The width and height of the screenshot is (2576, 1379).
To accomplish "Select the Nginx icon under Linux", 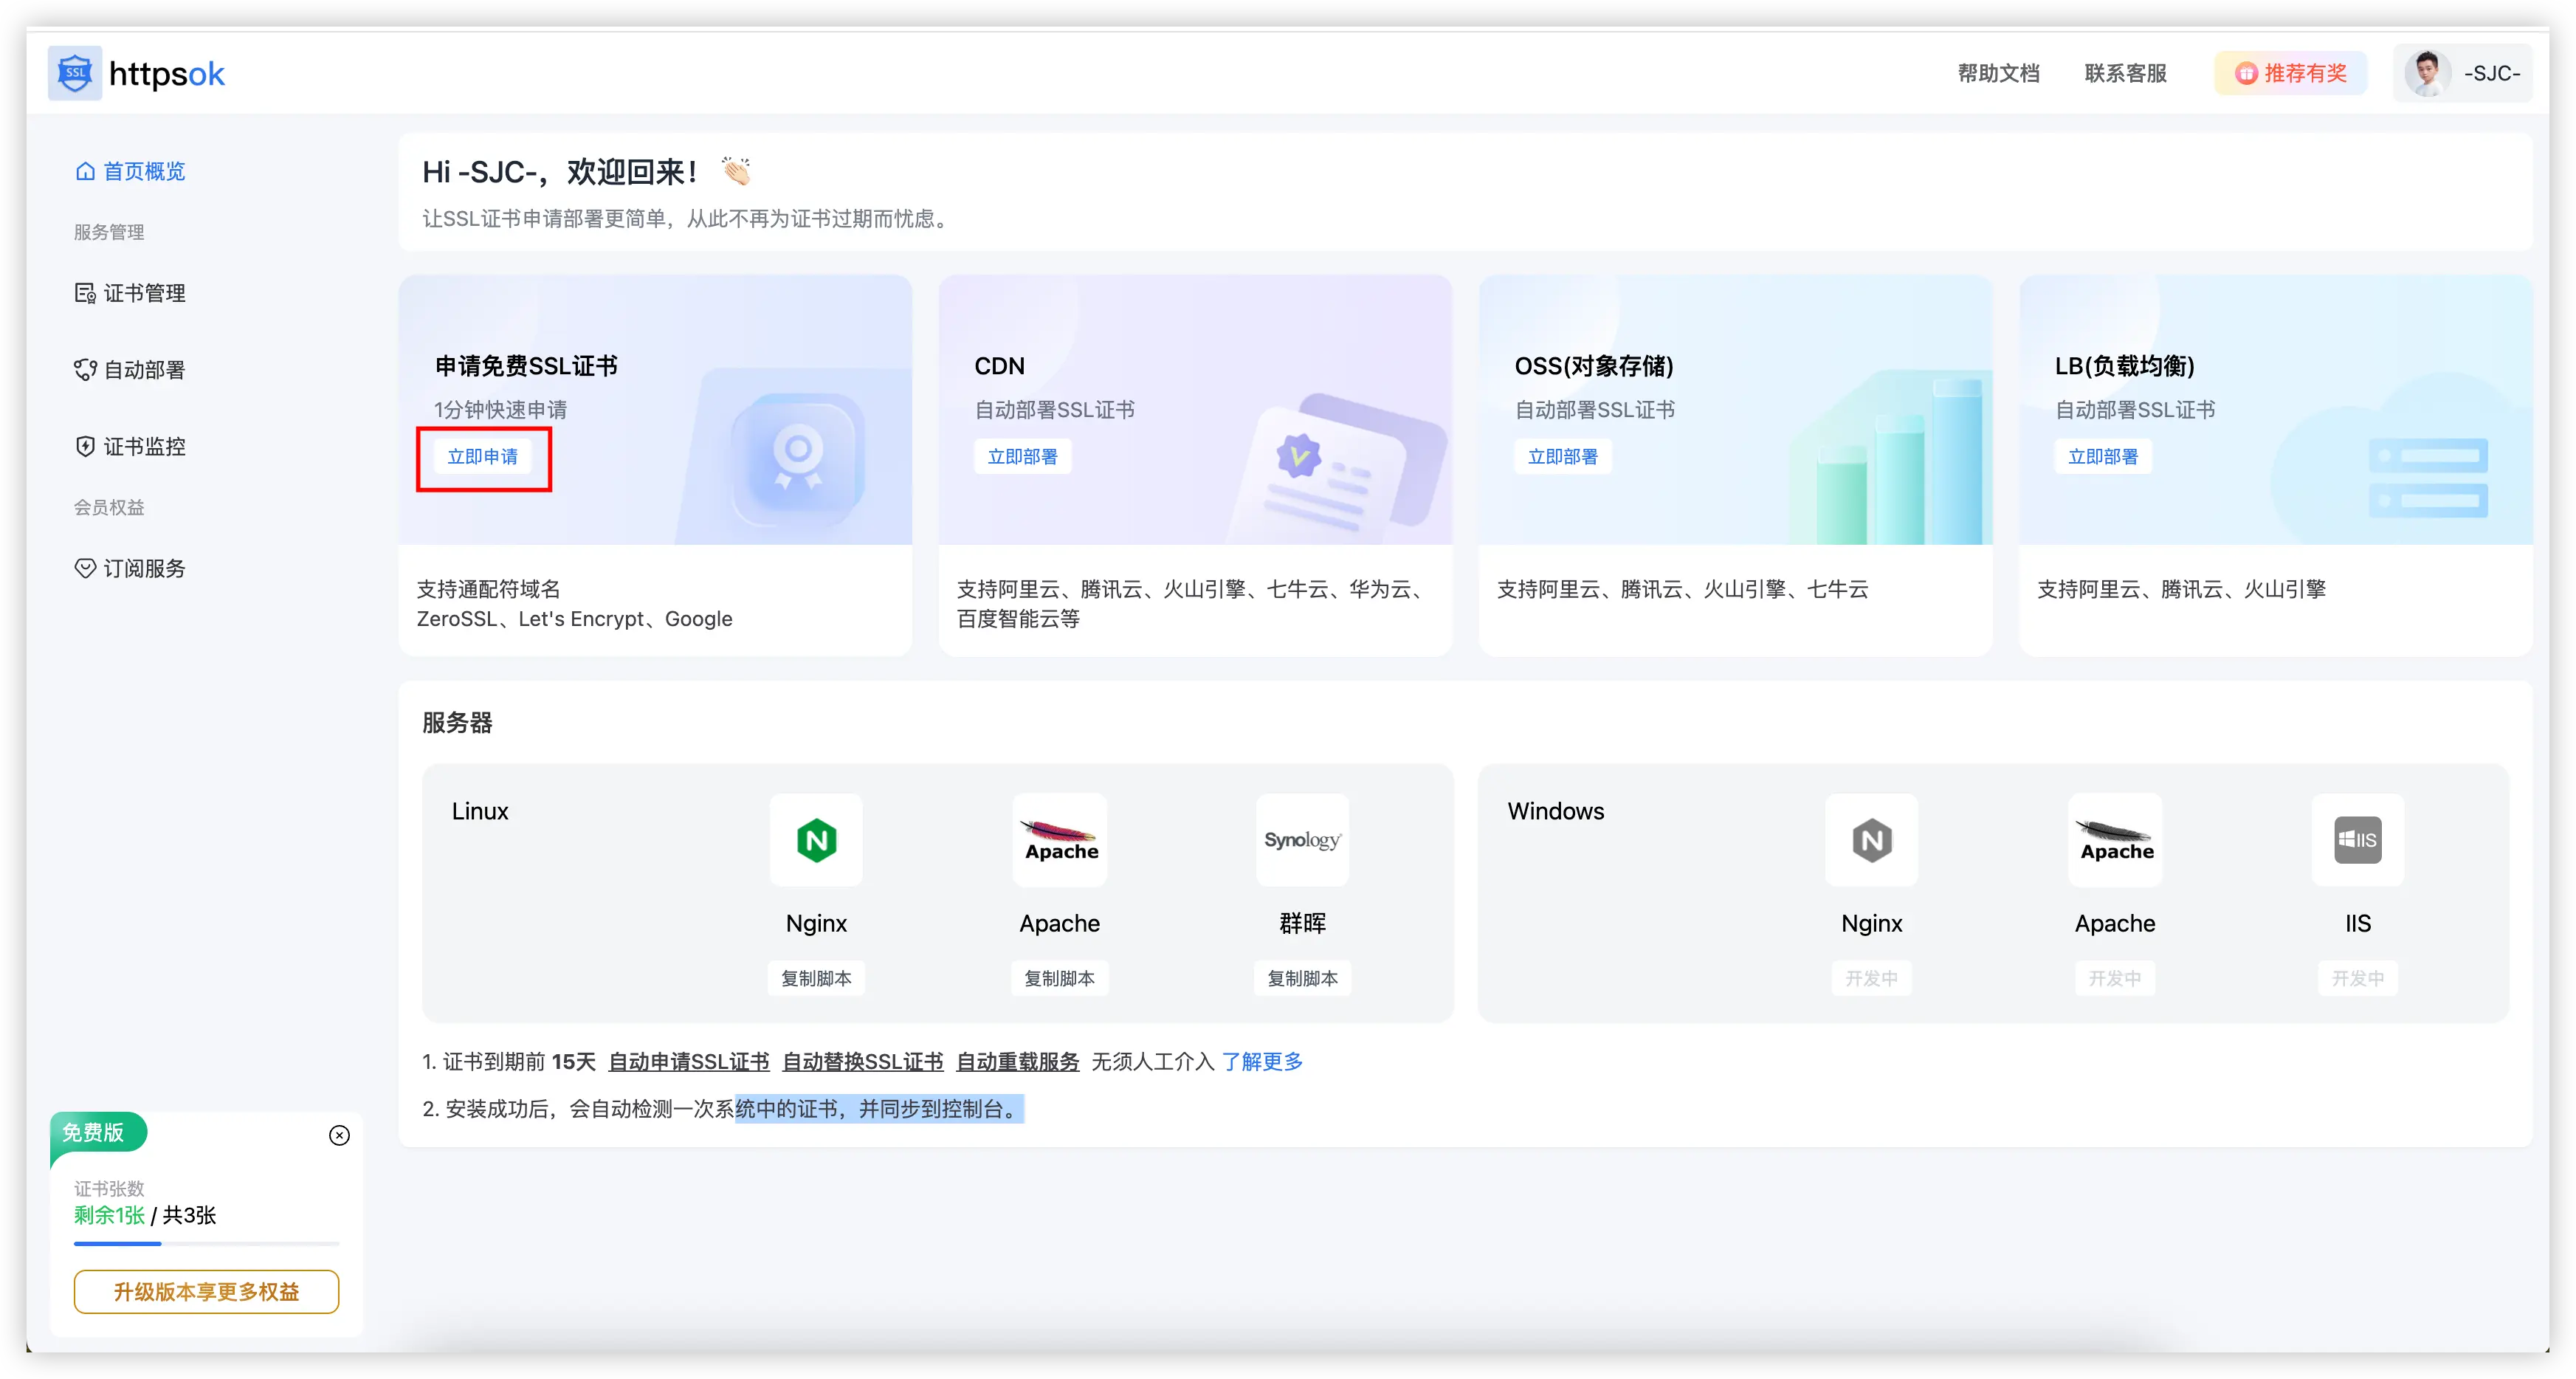I will click(x=816, y=840).
